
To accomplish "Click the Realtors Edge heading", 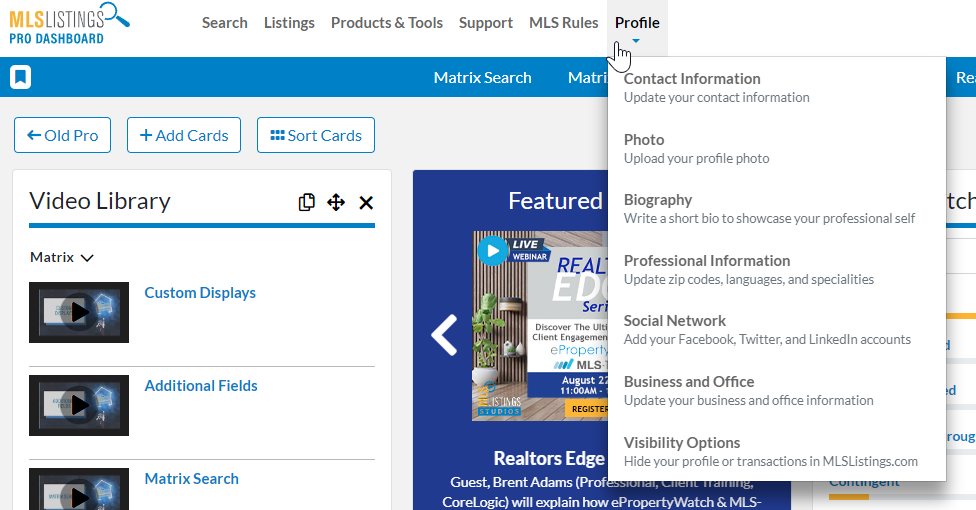I will coord(549,458).
